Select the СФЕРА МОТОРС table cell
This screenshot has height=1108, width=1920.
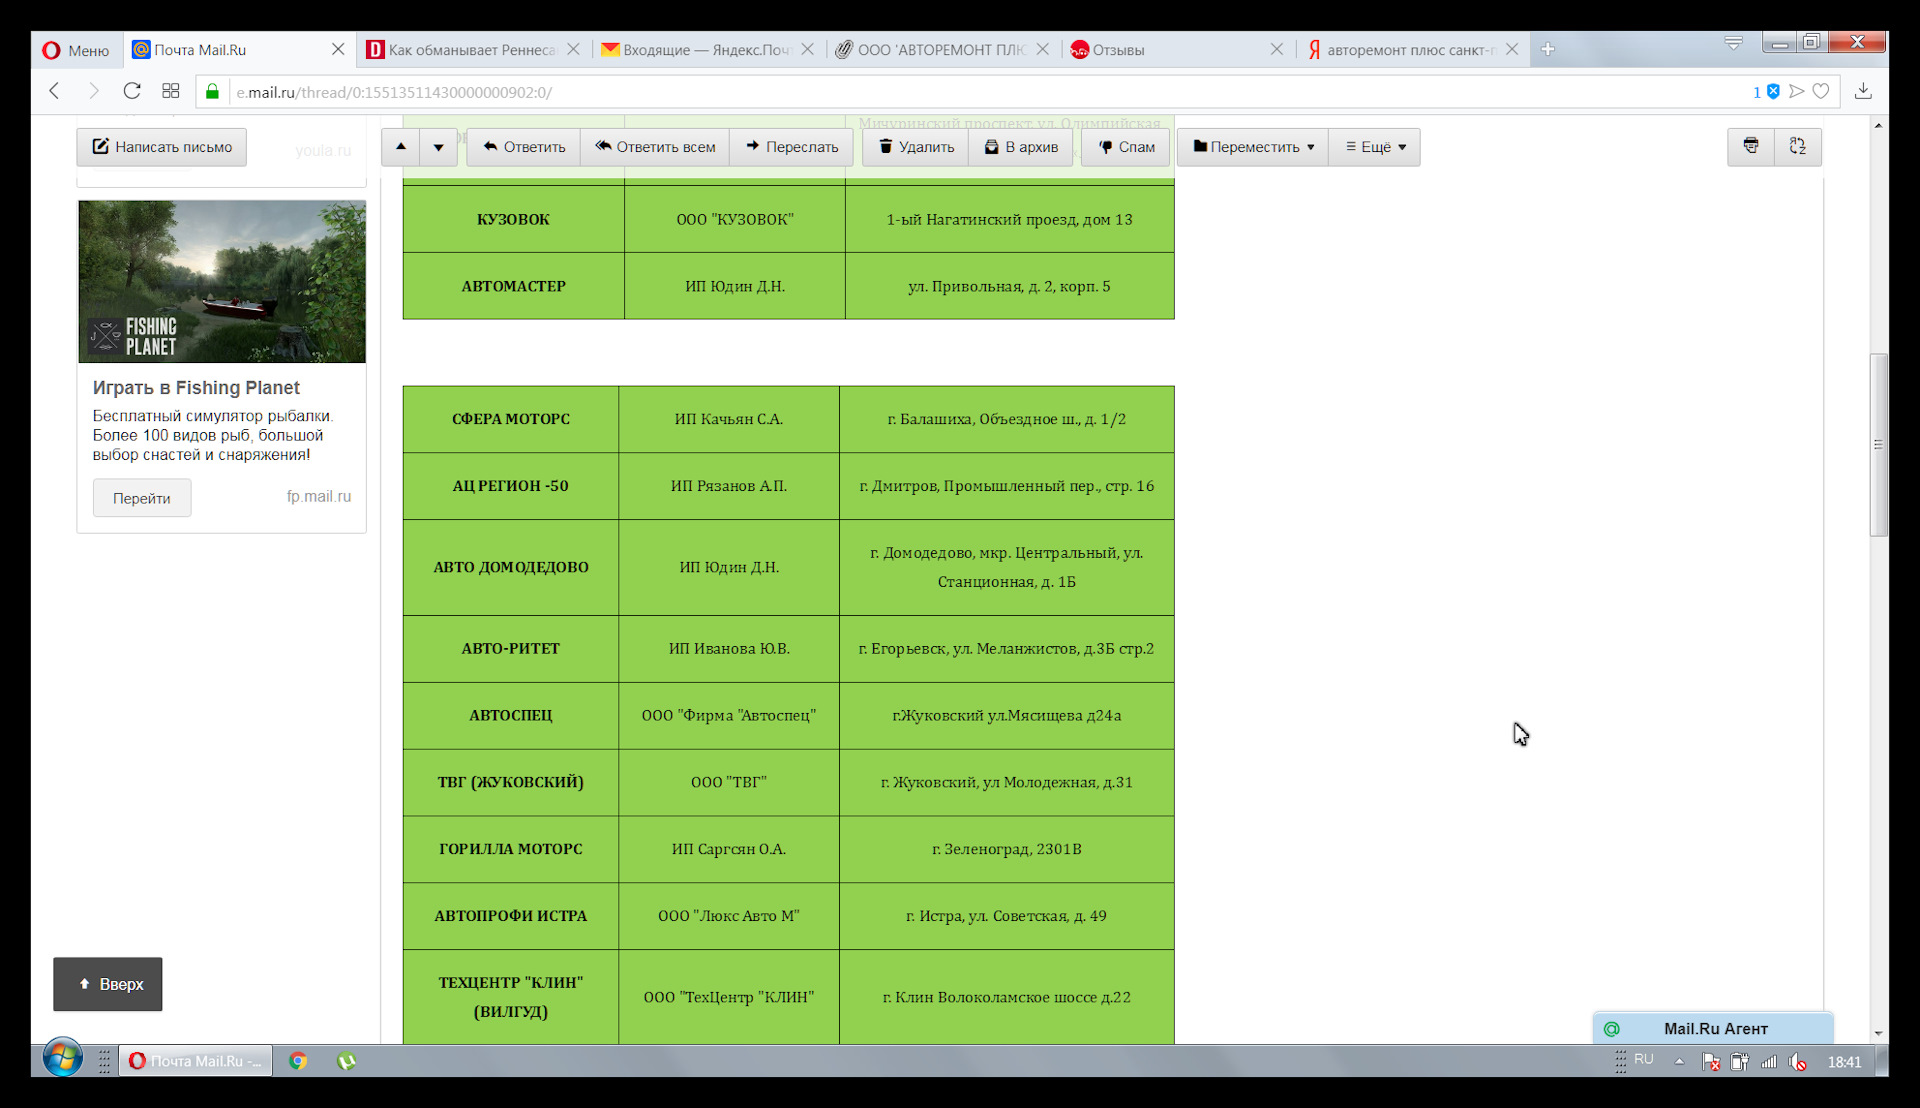(511, 419)
